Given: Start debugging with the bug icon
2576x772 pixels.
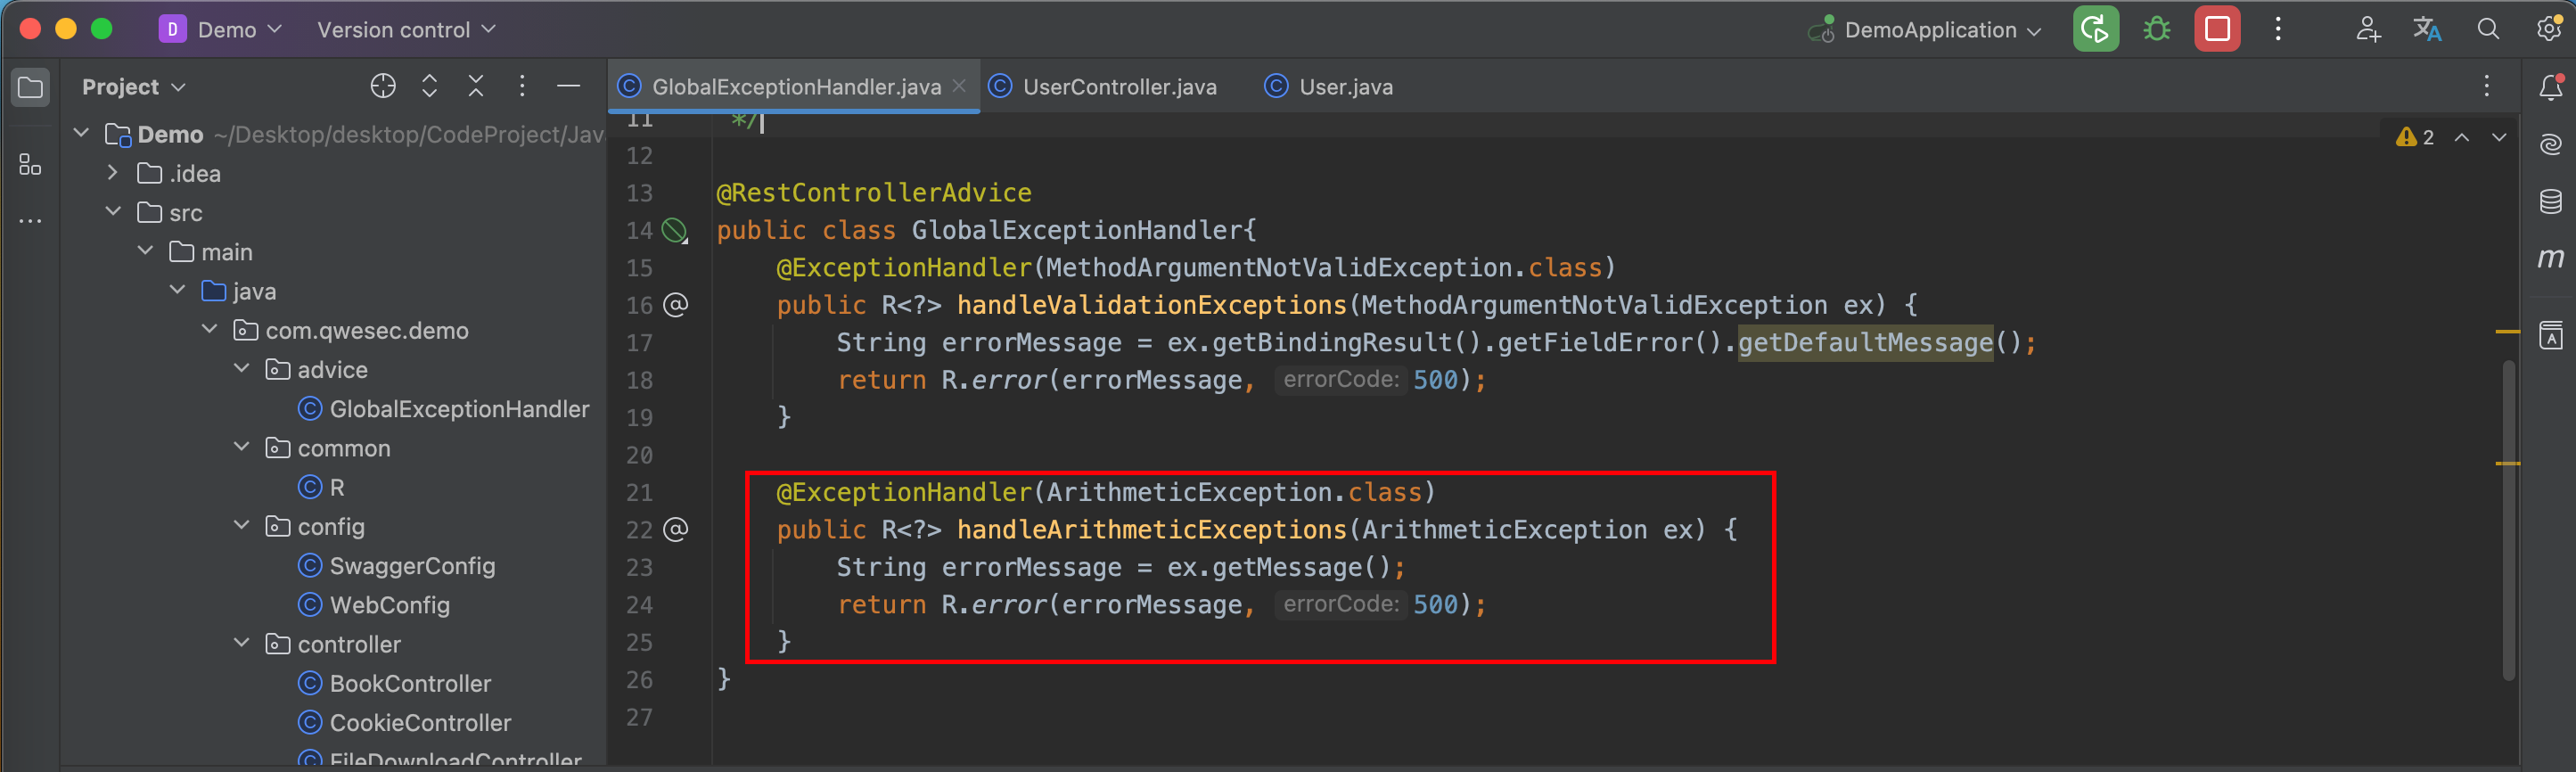Looking at the screenshot, I should coord(2157,29).
